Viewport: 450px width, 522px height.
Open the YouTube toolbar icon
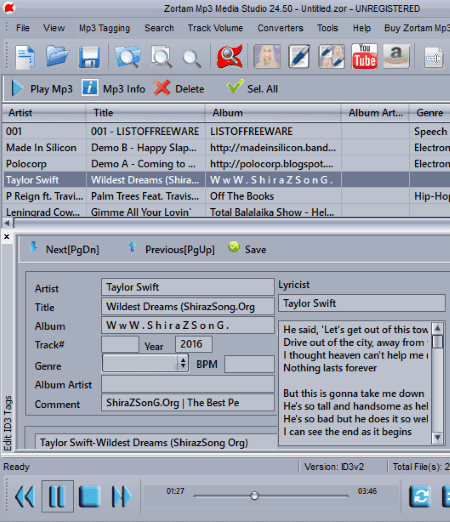pos(364,56)
